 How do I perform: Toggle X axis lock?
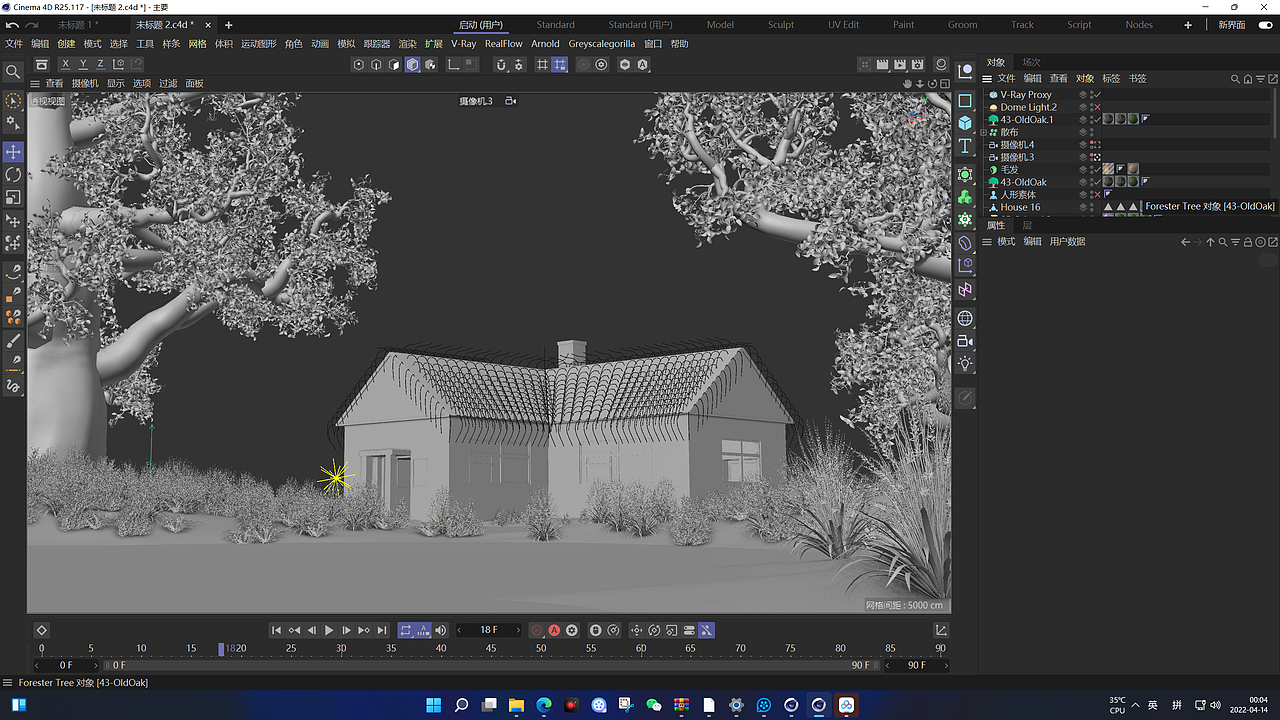click(x=66, y=64)
